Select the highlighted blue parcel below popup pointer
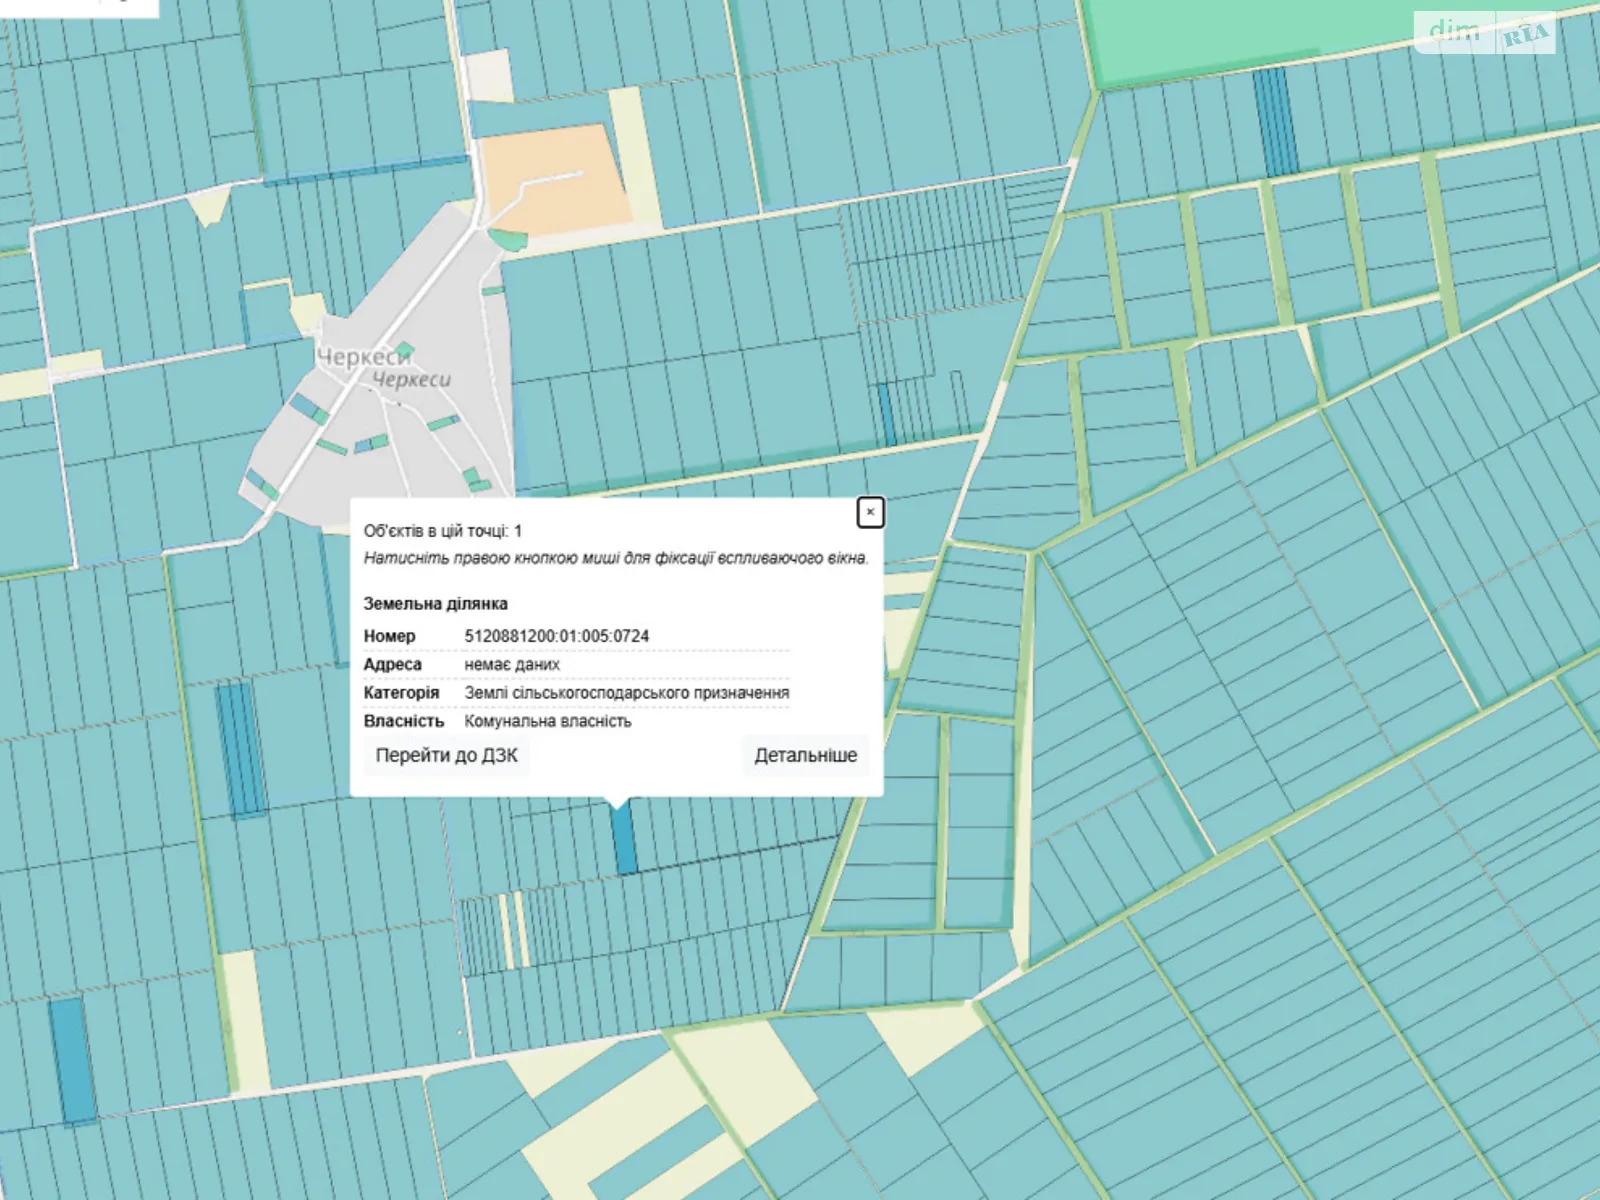 pyautogui.click(x=624, y=839)
